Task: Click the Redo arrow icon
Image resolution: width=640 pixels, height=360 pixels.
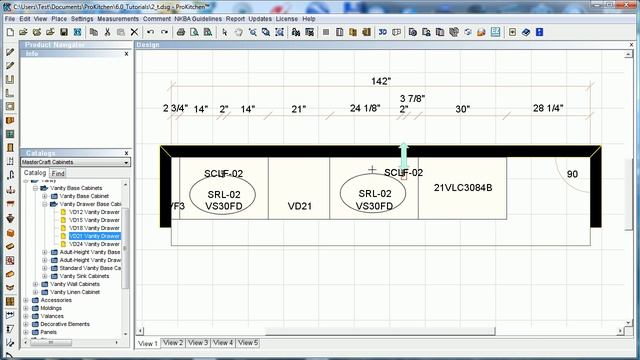Action: click(164, 32)
